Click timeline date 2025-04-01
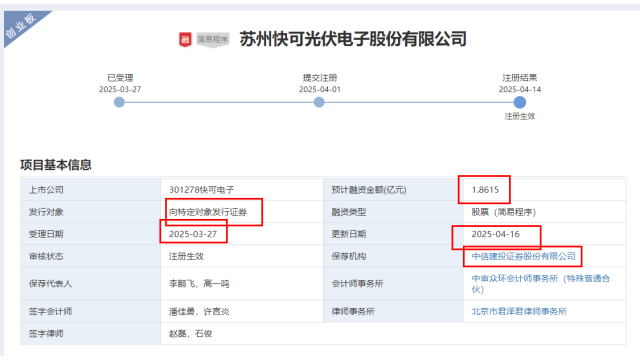This screenshot has height=360, width=640. 320,89
